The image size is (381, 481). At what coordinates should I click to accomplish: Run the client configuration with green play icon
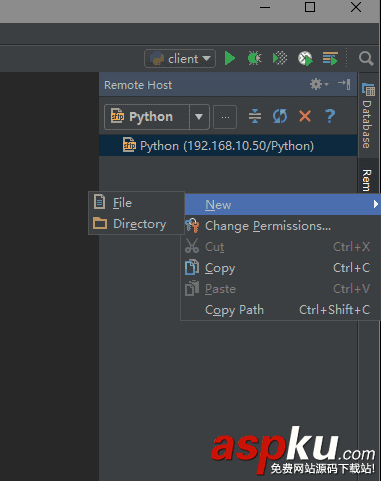tap(230, 58)
